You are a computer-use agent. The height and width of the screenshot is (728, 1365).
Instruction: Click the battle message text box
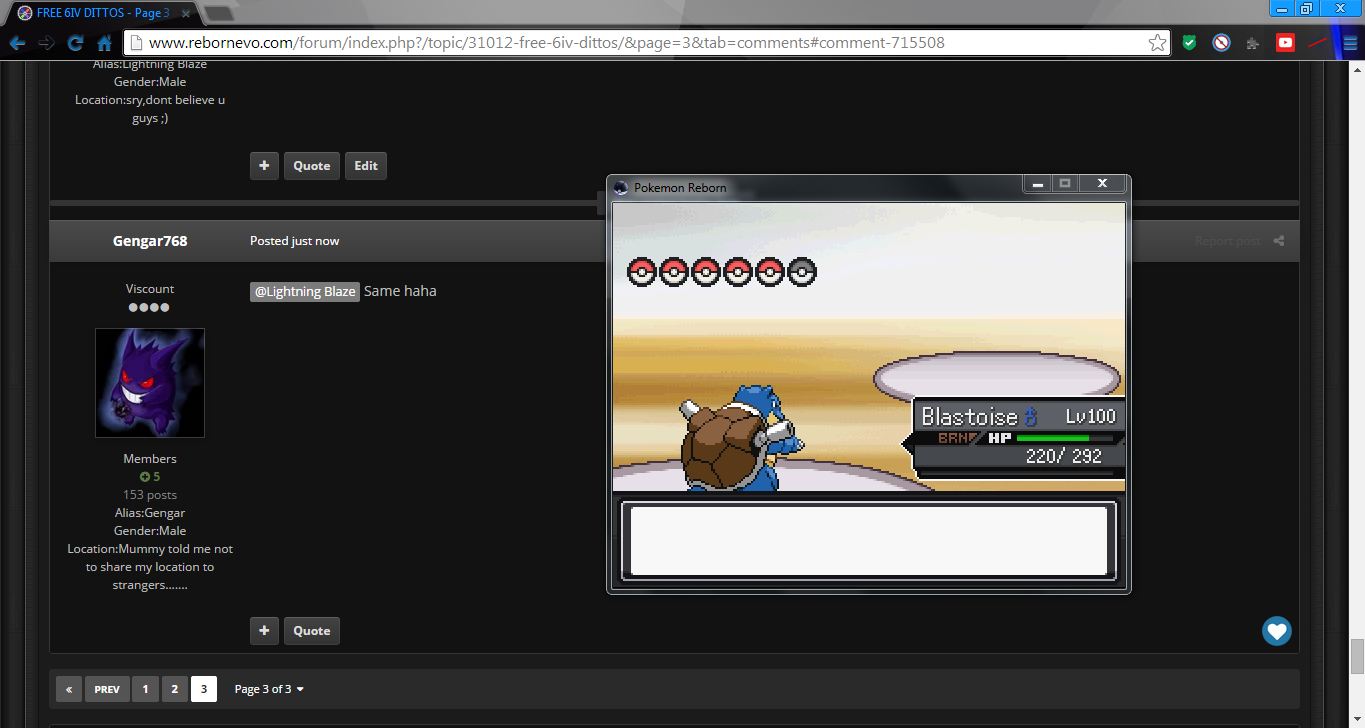pos(869,540)
